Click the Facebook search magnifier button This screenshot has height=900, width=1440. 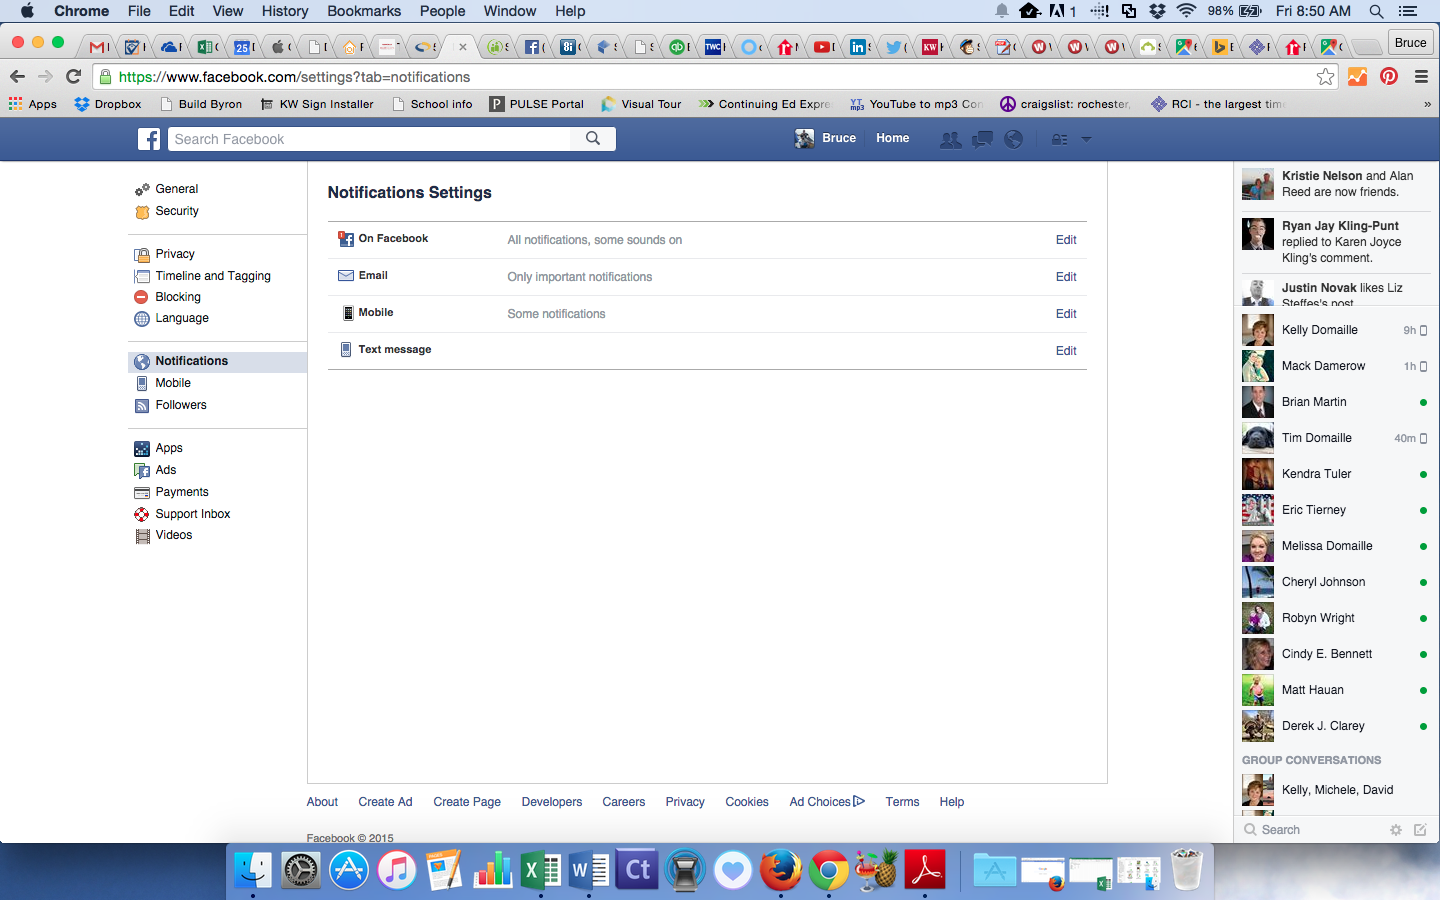[x=593, y=139]
